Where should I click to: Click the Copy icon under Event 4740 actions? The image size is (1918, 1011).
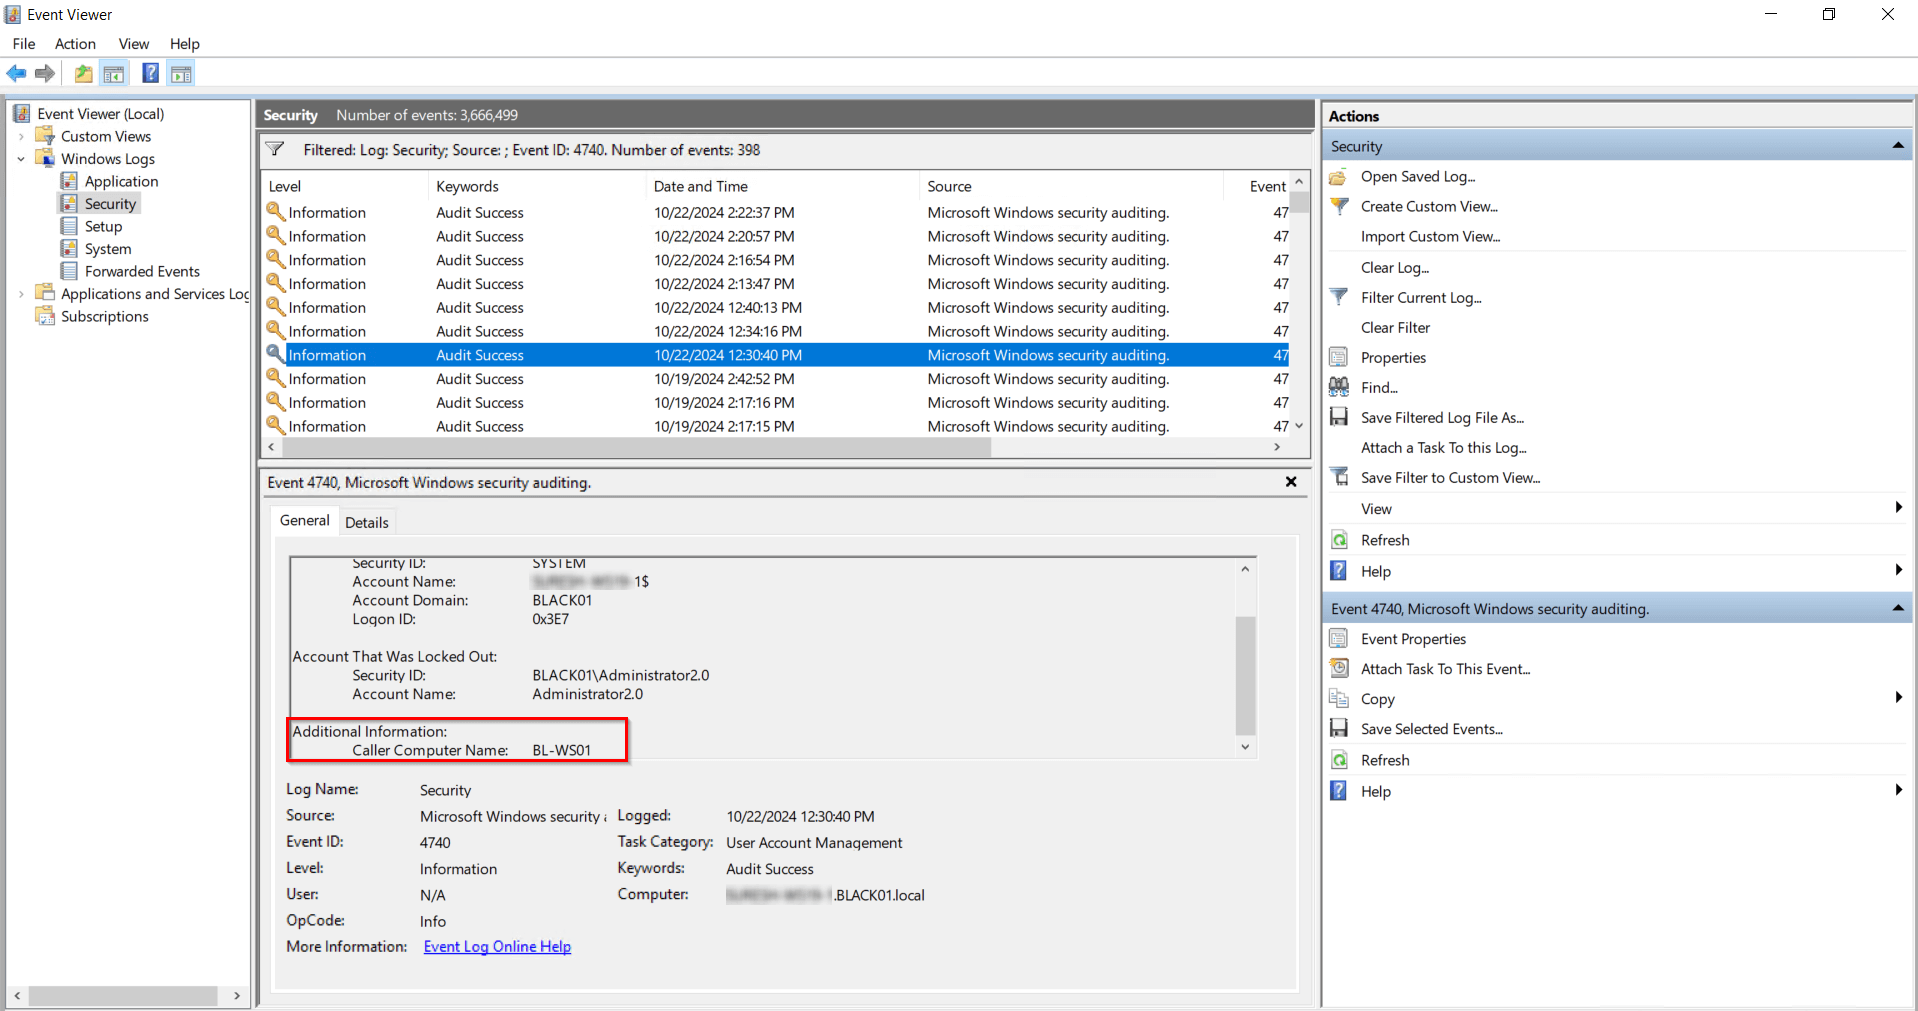click(x=1339, y=698)
